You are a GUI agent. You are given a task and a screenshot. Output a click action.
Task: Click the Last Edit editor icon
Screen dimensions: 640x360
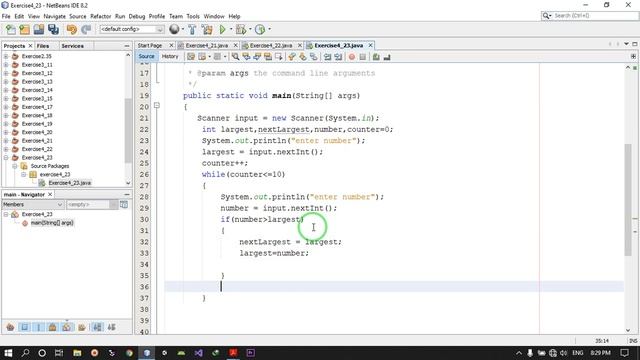191,57
